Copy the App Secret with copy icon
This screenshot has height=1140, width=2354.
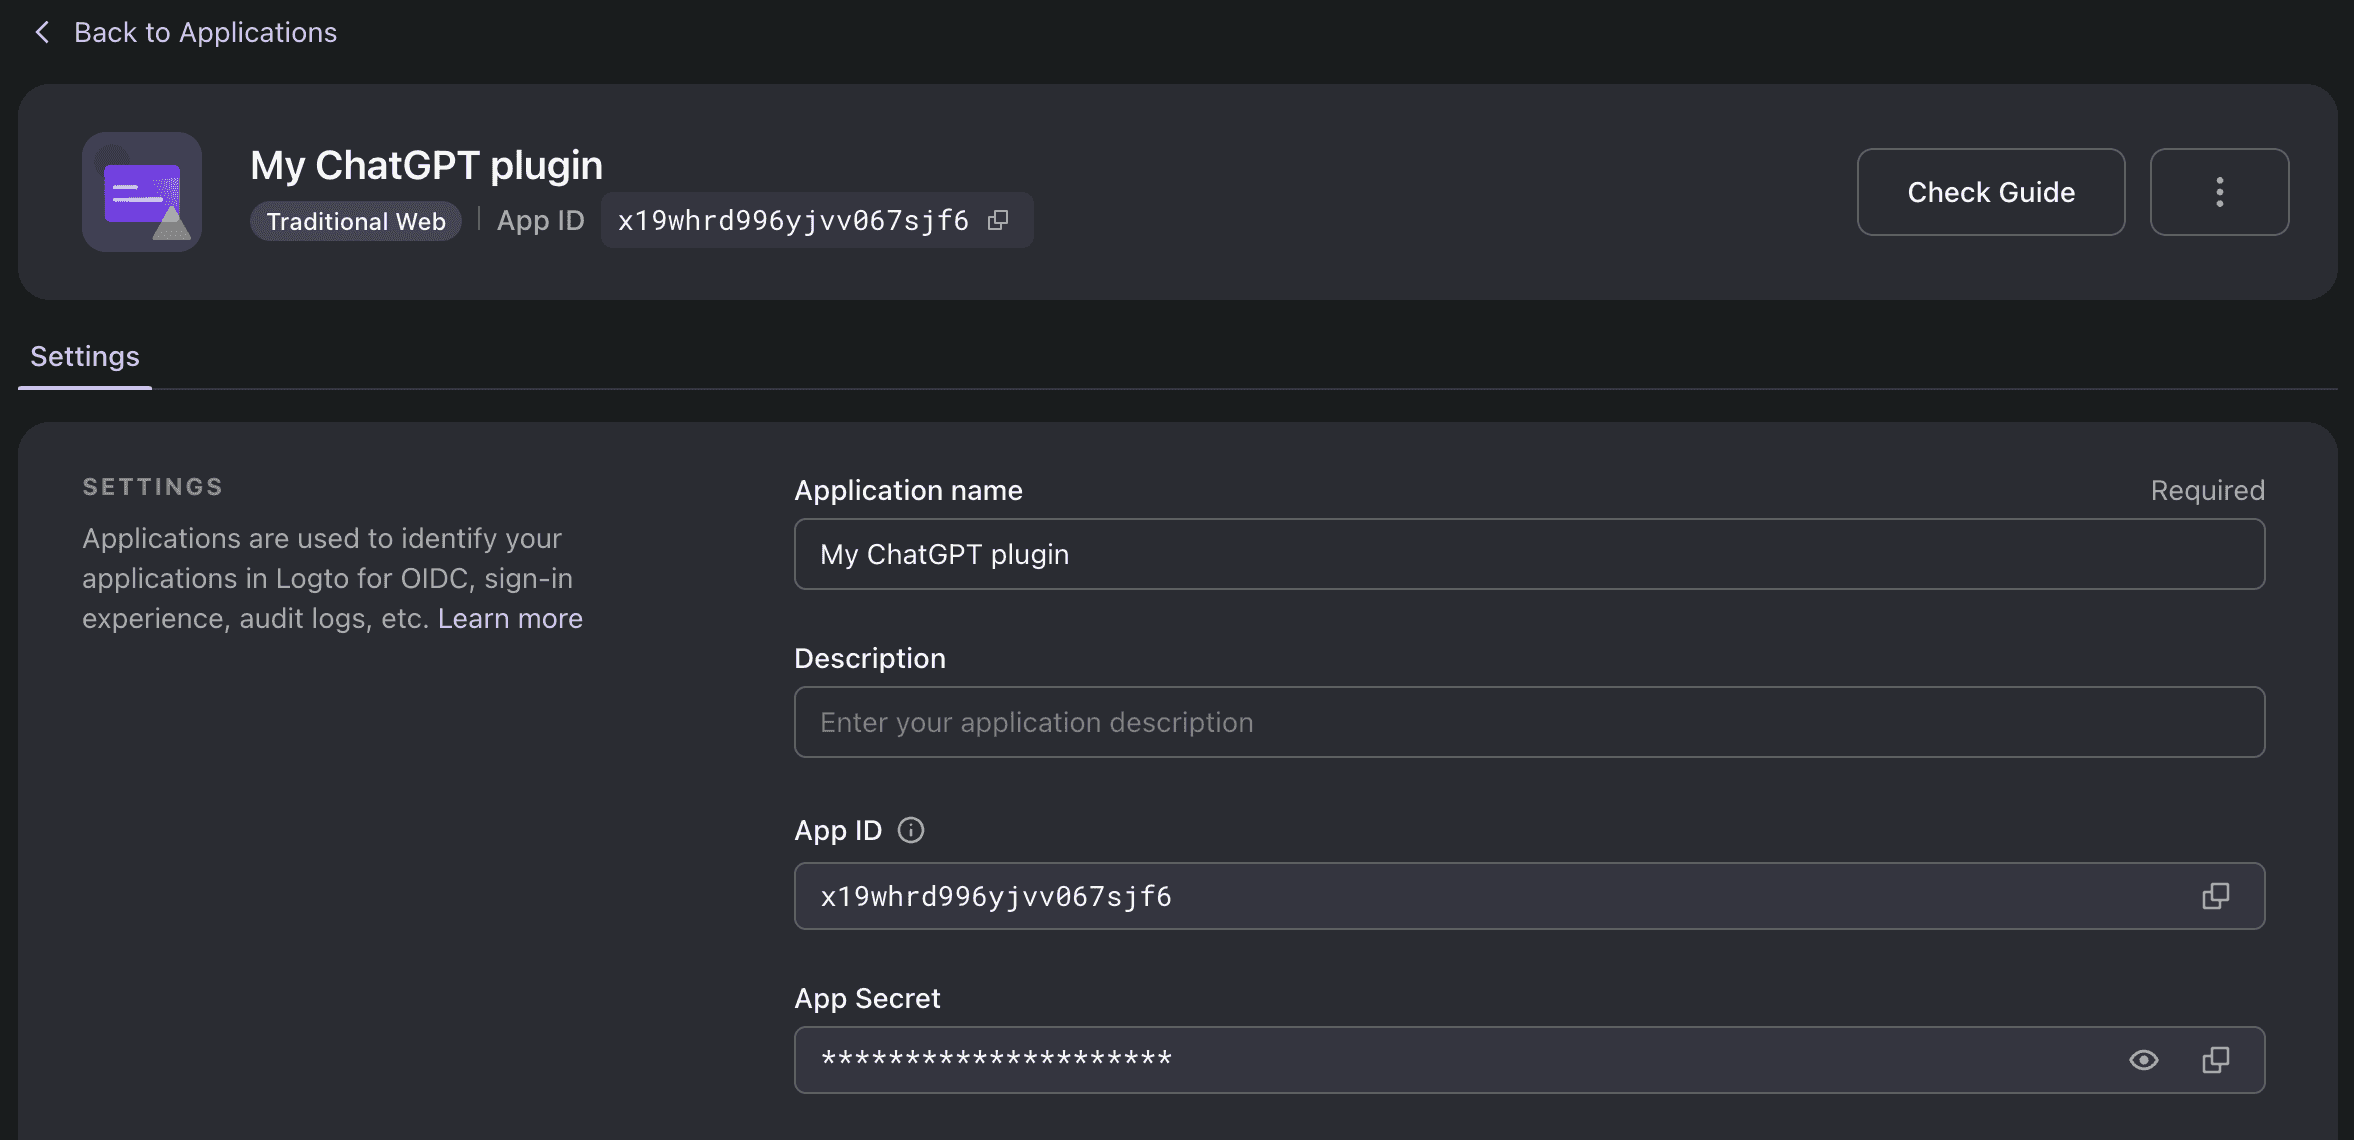point(2215,1060)
